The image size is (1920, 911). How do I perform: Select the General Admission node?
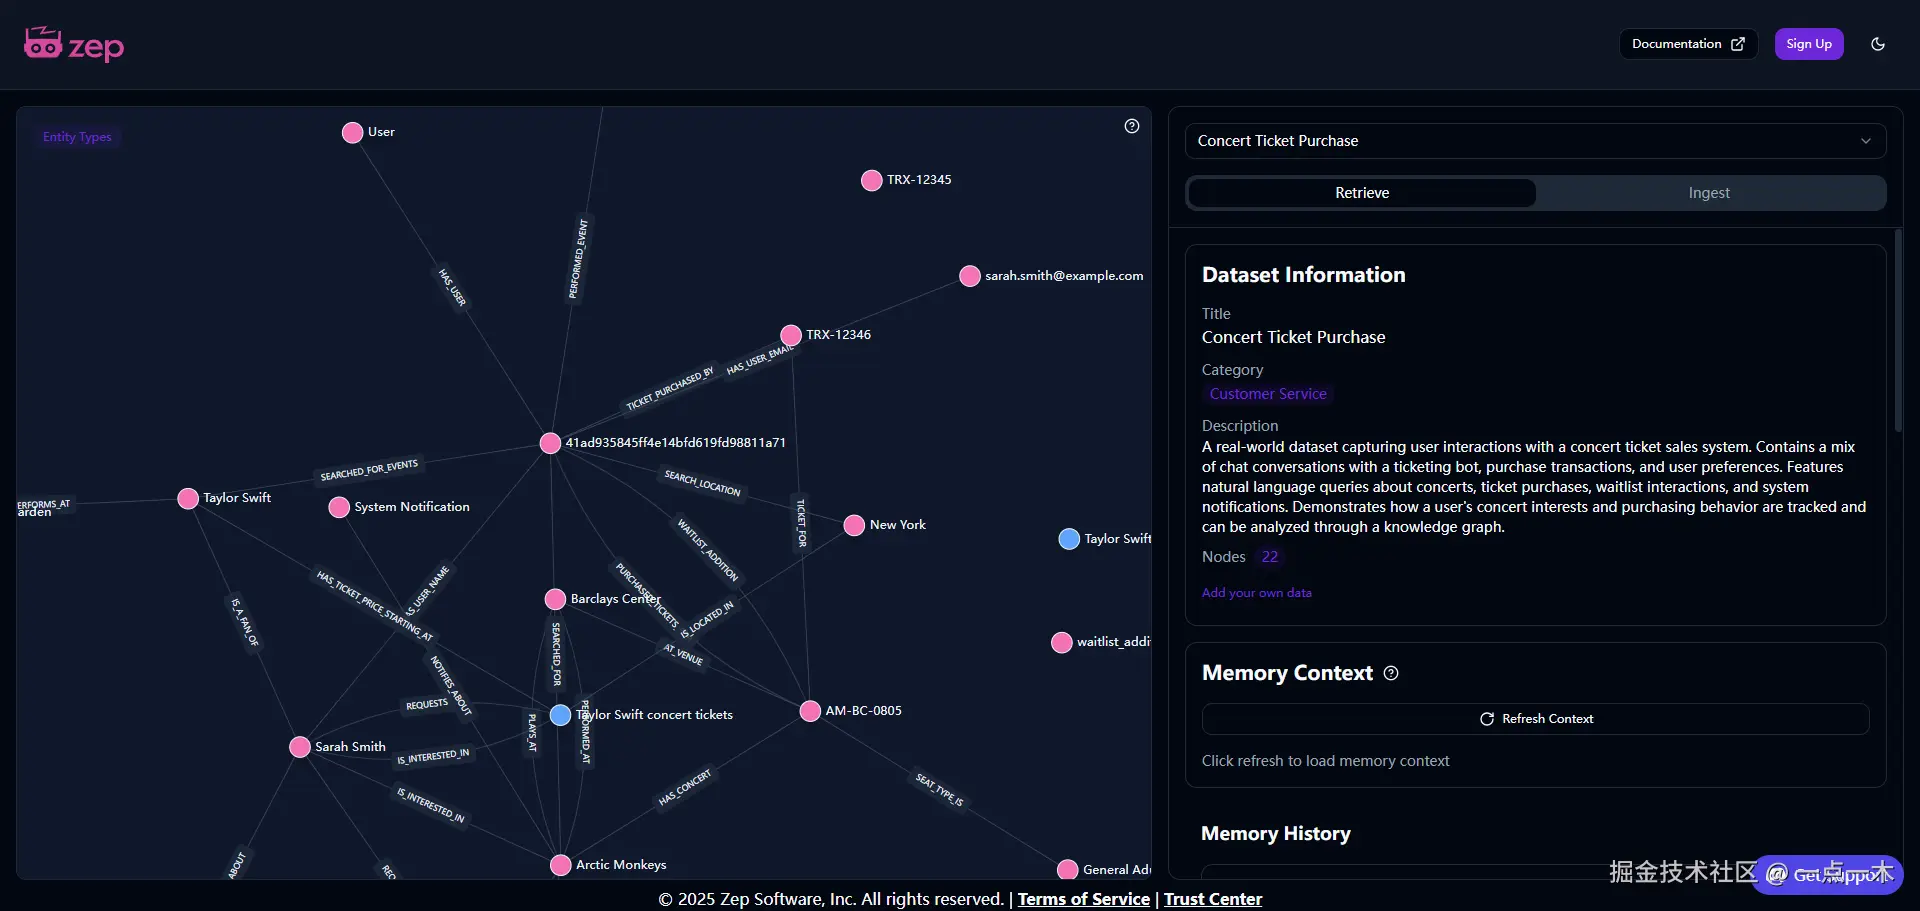point(1068,869)
